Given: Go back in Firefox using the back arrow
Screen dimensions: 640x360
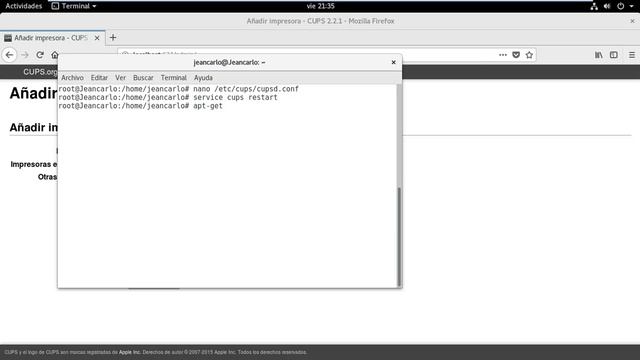Looking at the screenshot, I should pos(9,55).
